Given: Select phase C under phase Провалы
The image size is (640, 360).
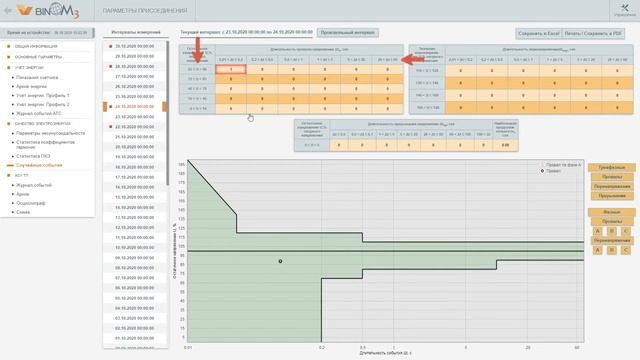Looking at the screenshot, I should tap(626, 231).
